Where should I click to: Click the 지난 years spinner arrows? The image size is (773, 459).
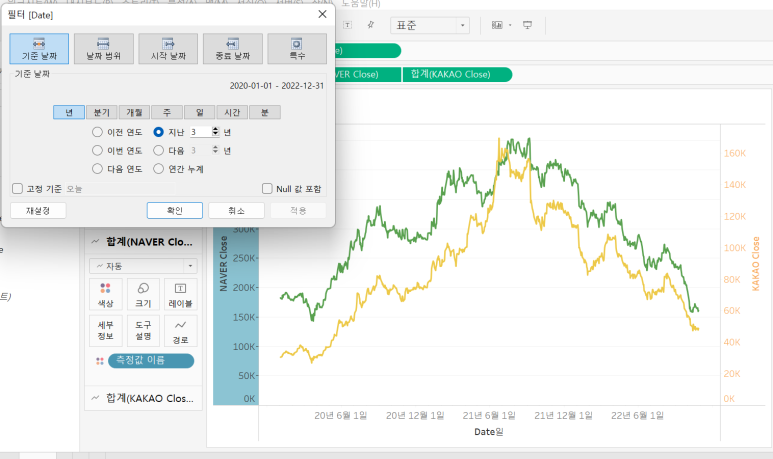(215, 132)
